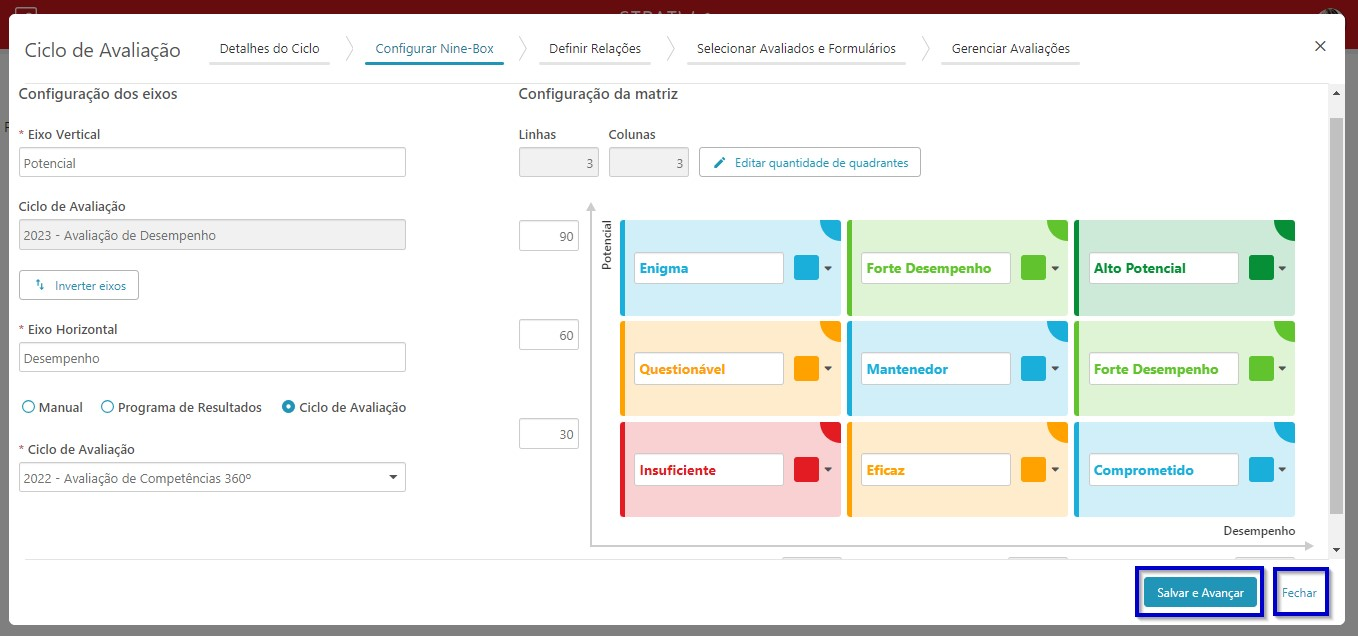Click the red swatch for Insuficiente
Image resolution: width=1358 pixels, height=636 pixels.
tap(806, 470)
